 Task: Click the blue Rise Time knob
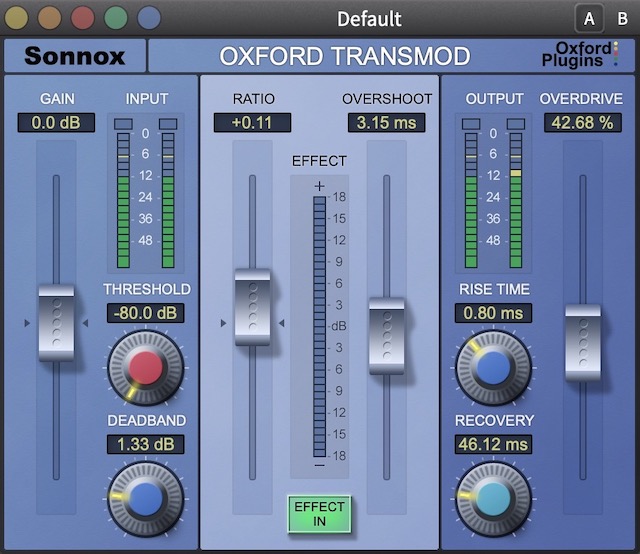(493, 367)
